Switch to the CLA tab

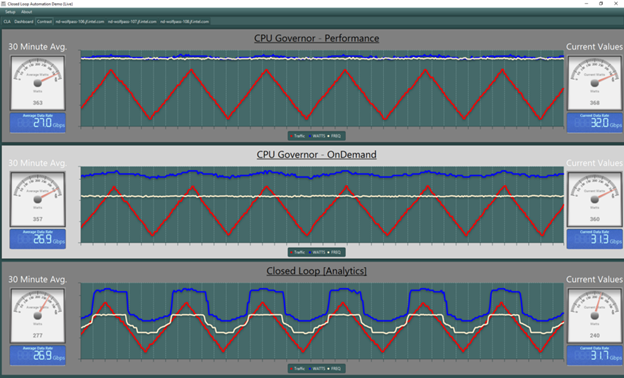pyautogui.click(x=7, y=21)
